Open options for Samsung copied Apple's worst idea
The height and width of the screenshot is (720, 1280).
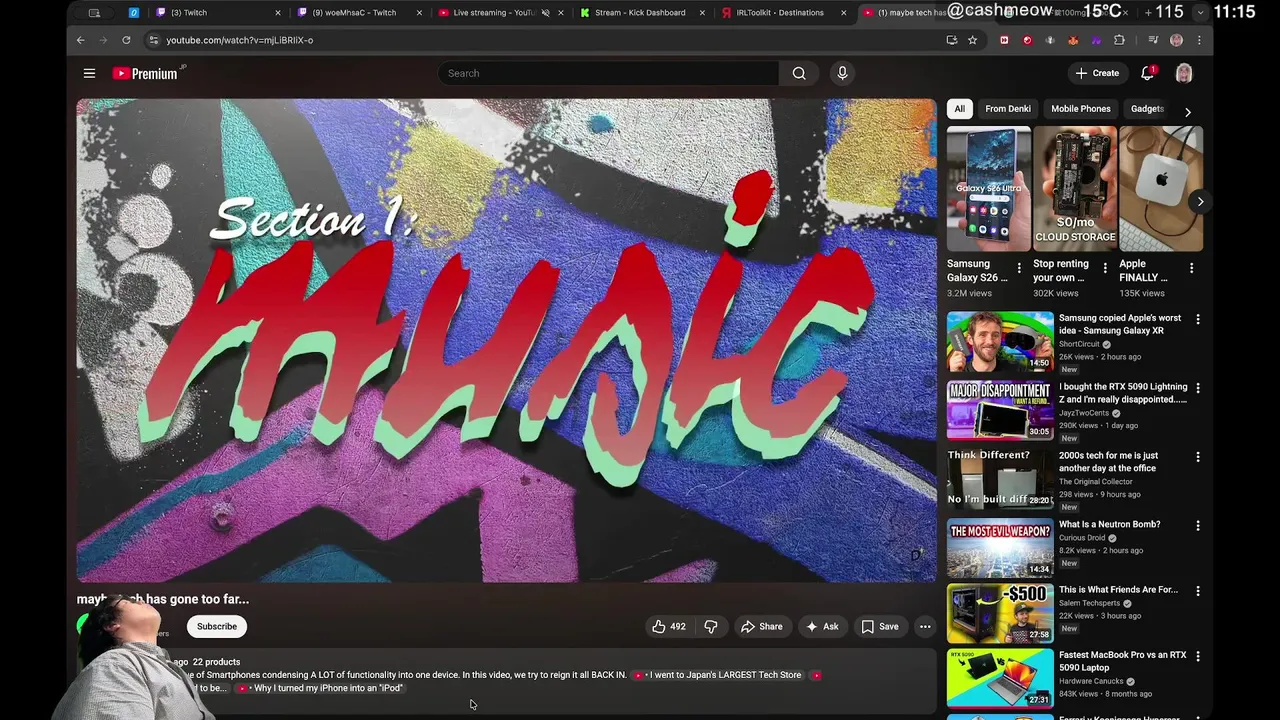[x=1198, y=319]
